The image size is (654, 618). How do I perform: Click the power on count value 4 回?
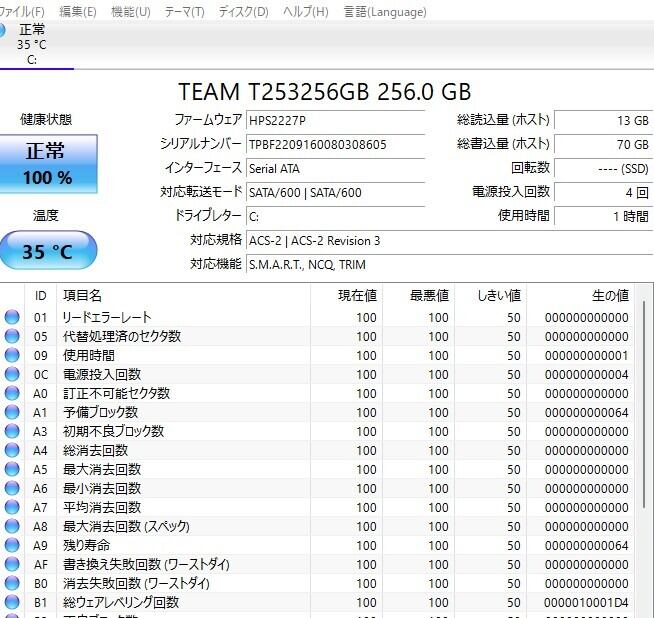pyautogui.click(x=603, y=193)
